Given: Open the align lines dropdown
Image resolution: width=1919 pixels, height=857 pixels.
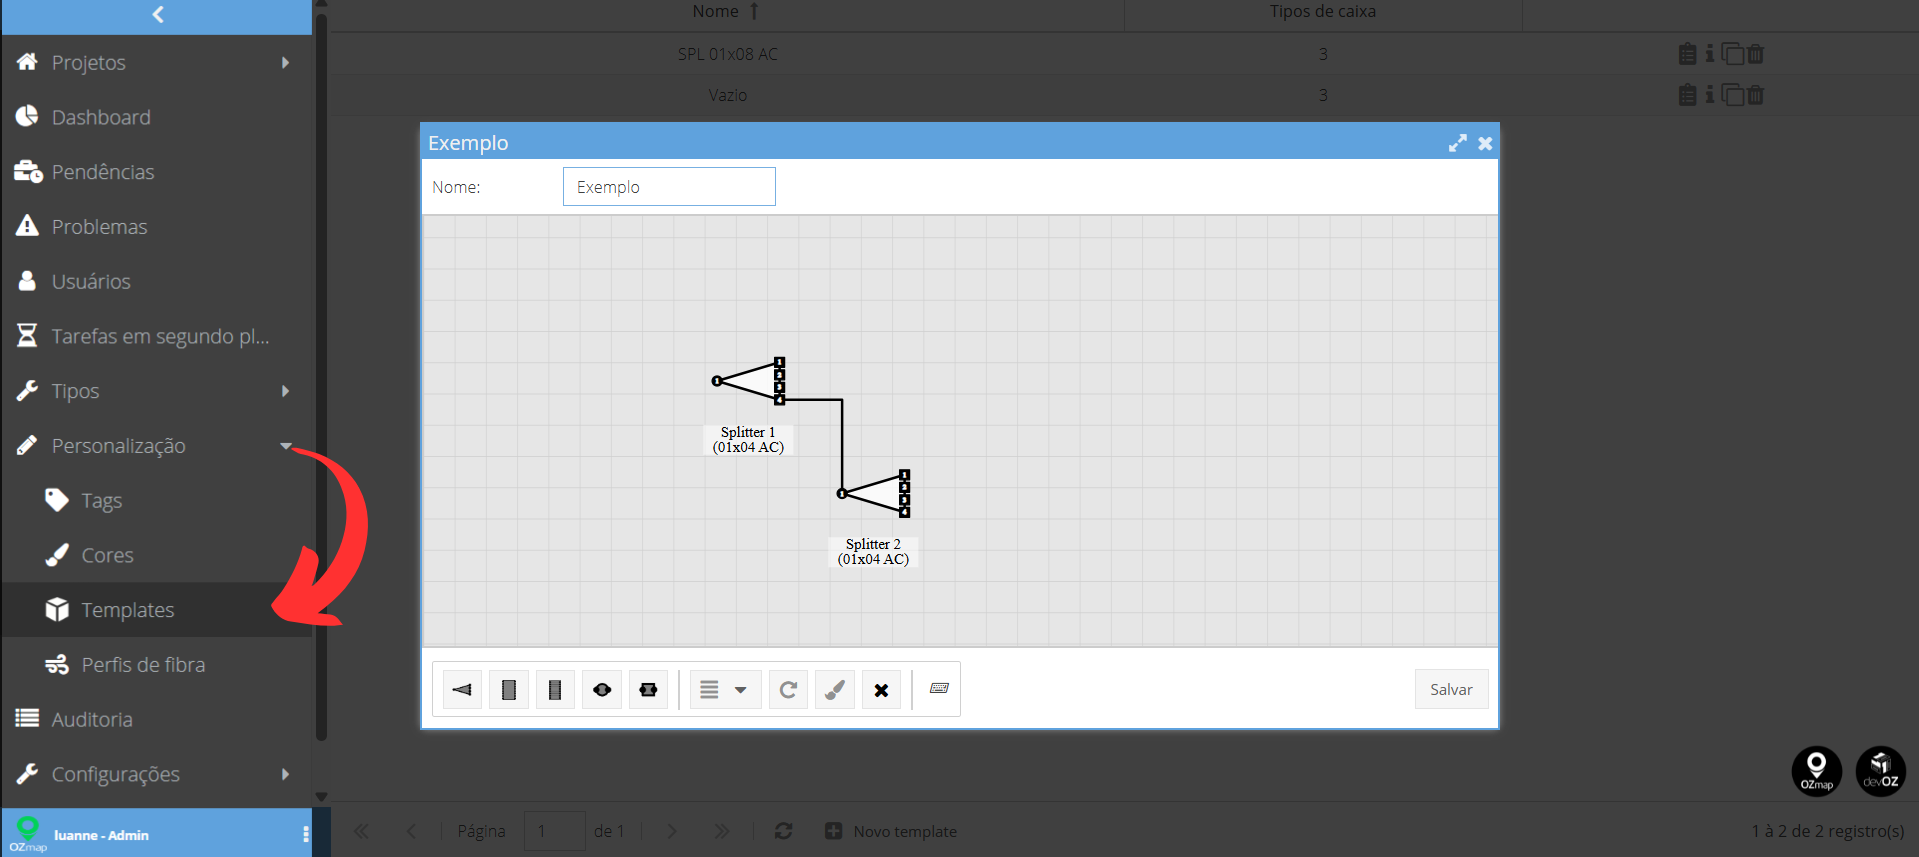Looking at the screenshot, I should coord(725,690).
